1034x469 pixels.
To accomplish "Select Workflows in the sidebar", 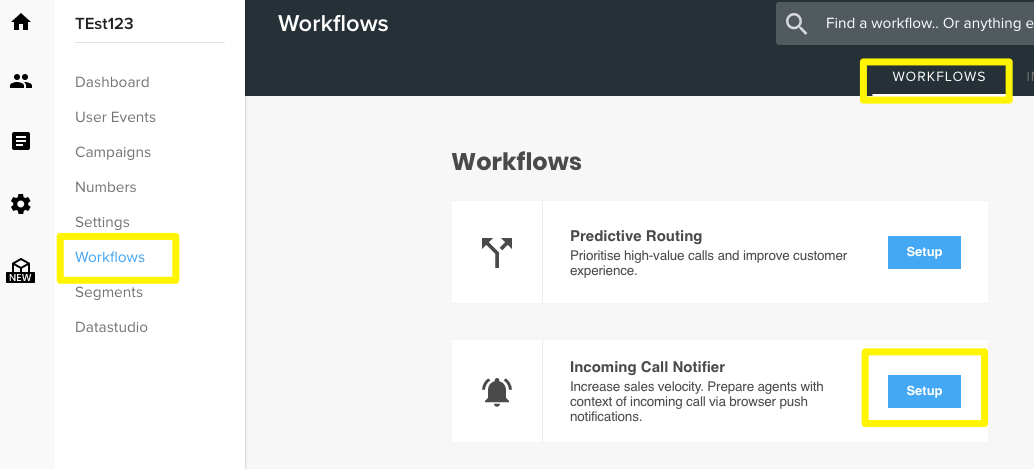I will (110, 257).
